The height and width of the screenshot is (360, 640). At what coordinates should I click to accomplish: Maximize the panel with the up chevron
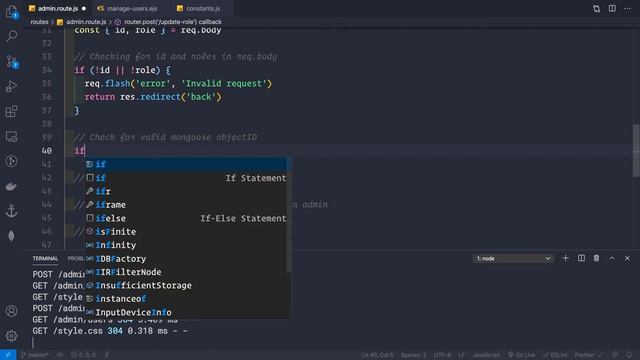pyautogui.click(x=612, y=258)
